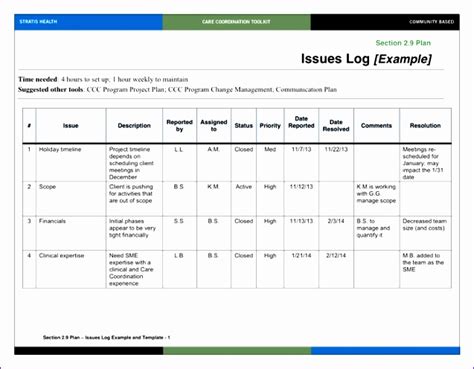Viewport: 474px width, 369px height.
Task: Click the 'A.M.' assigned to cell
Action: pyautogui.click(x=214, y=163)
